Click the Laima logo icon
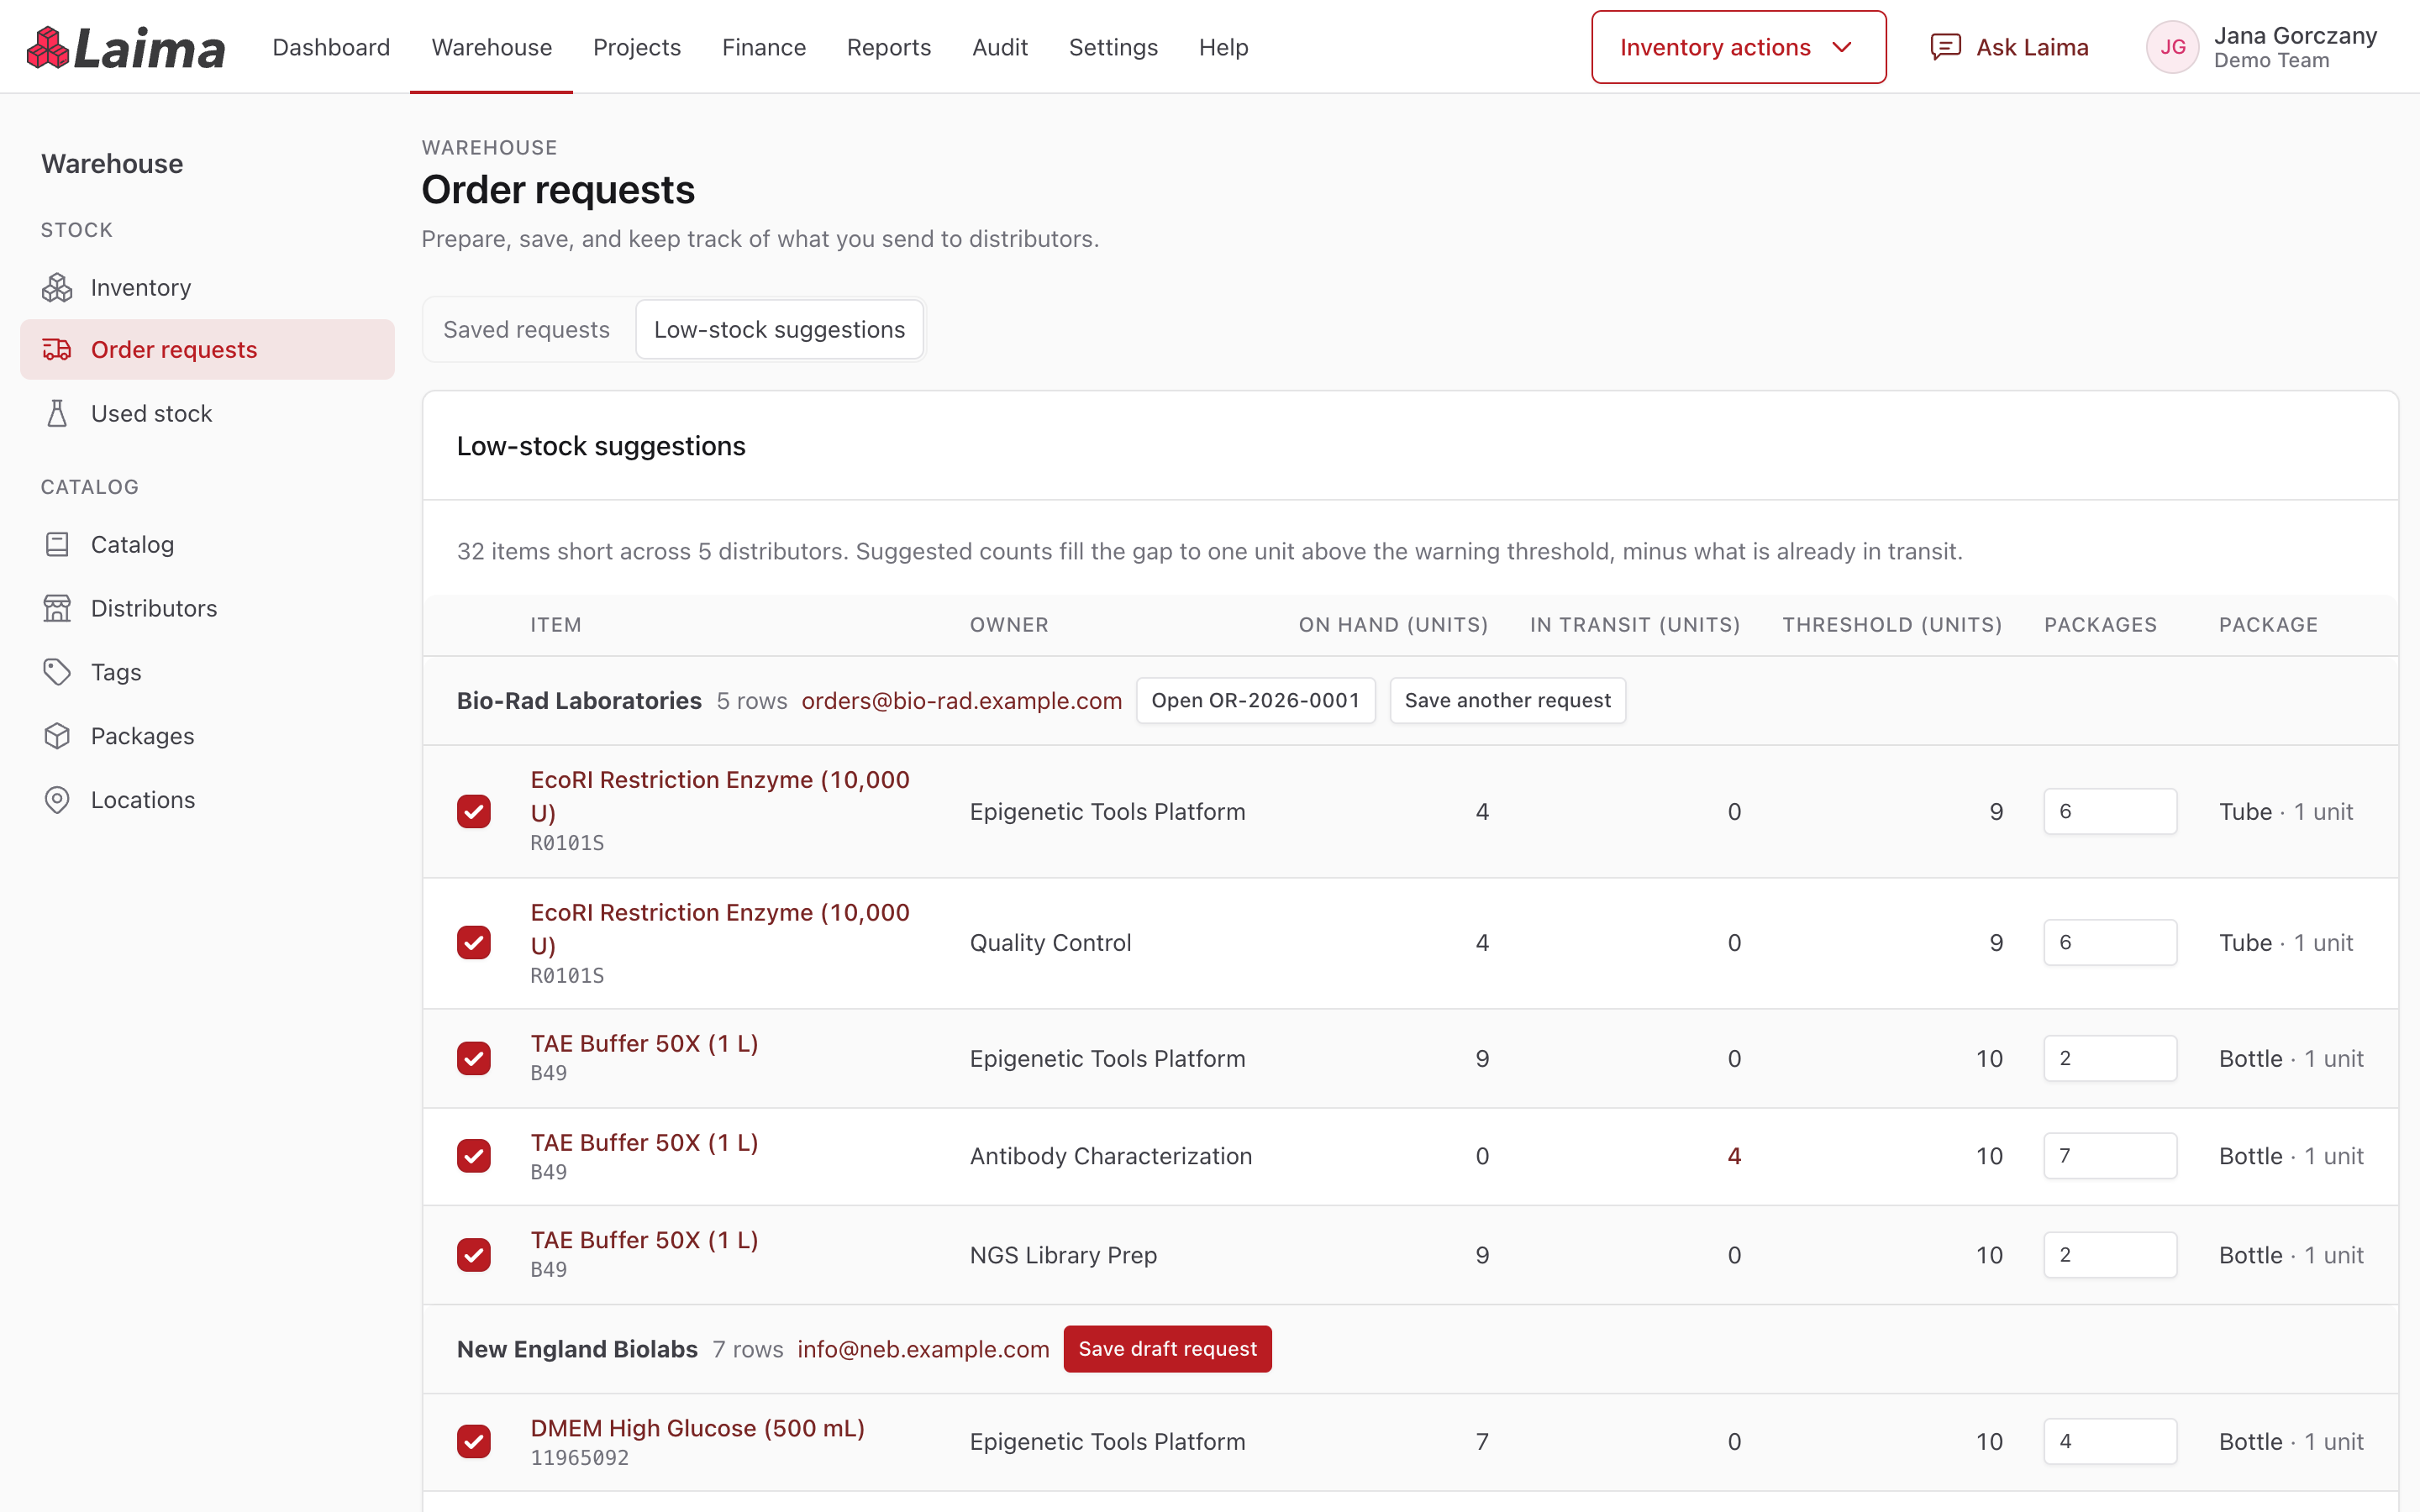The image size is (2420, 1512). (x=47, y=48)
